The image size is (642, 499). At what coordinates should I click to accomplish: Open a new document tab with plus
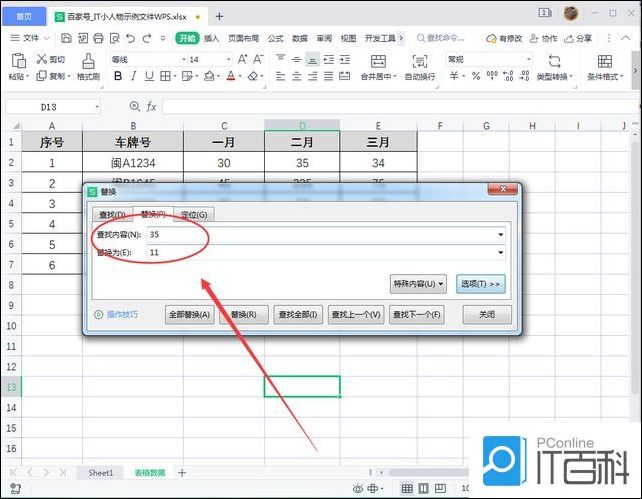pos(219,16)
